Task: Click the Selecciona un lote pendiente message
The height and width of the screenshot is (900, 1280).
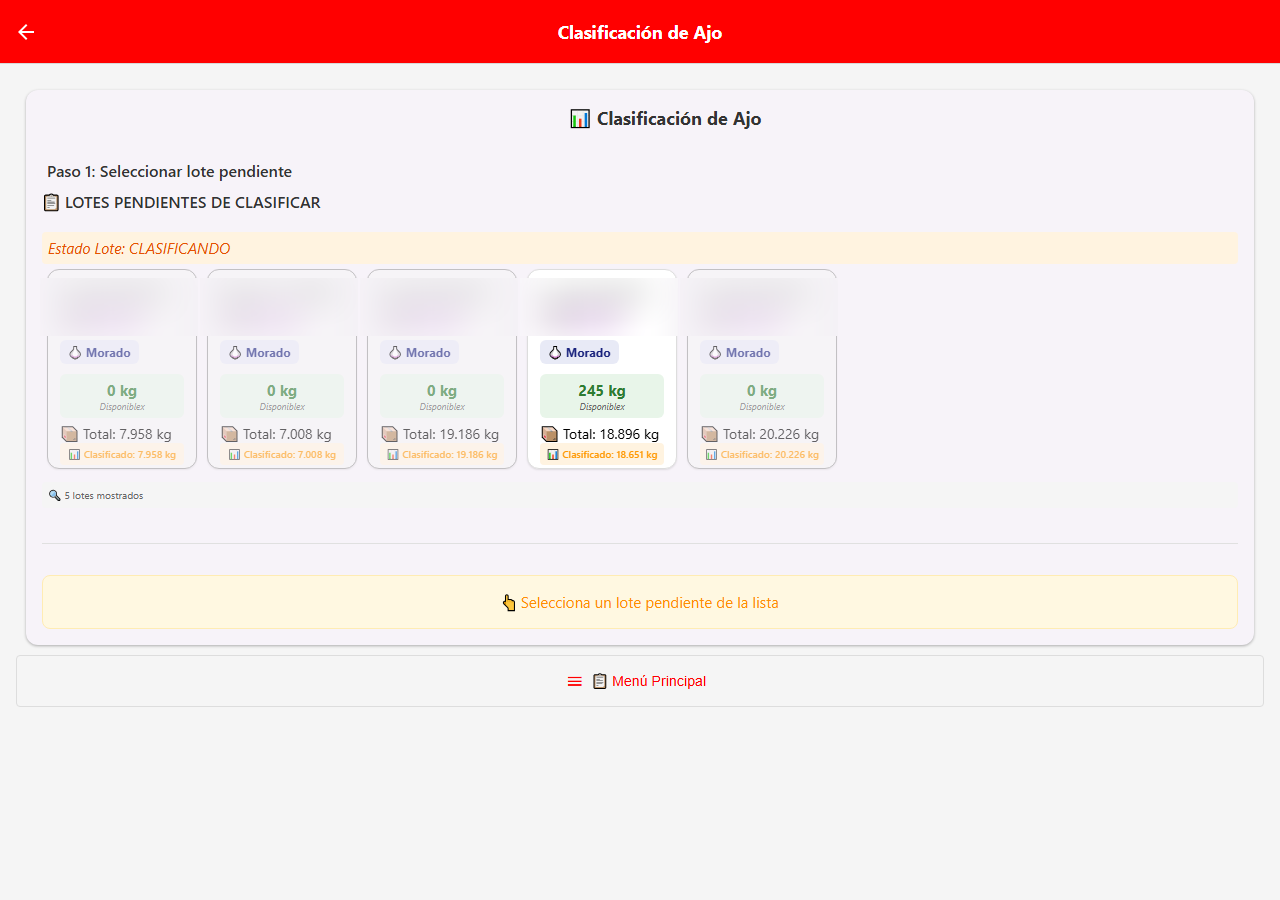Action: [x=640, y=603]
